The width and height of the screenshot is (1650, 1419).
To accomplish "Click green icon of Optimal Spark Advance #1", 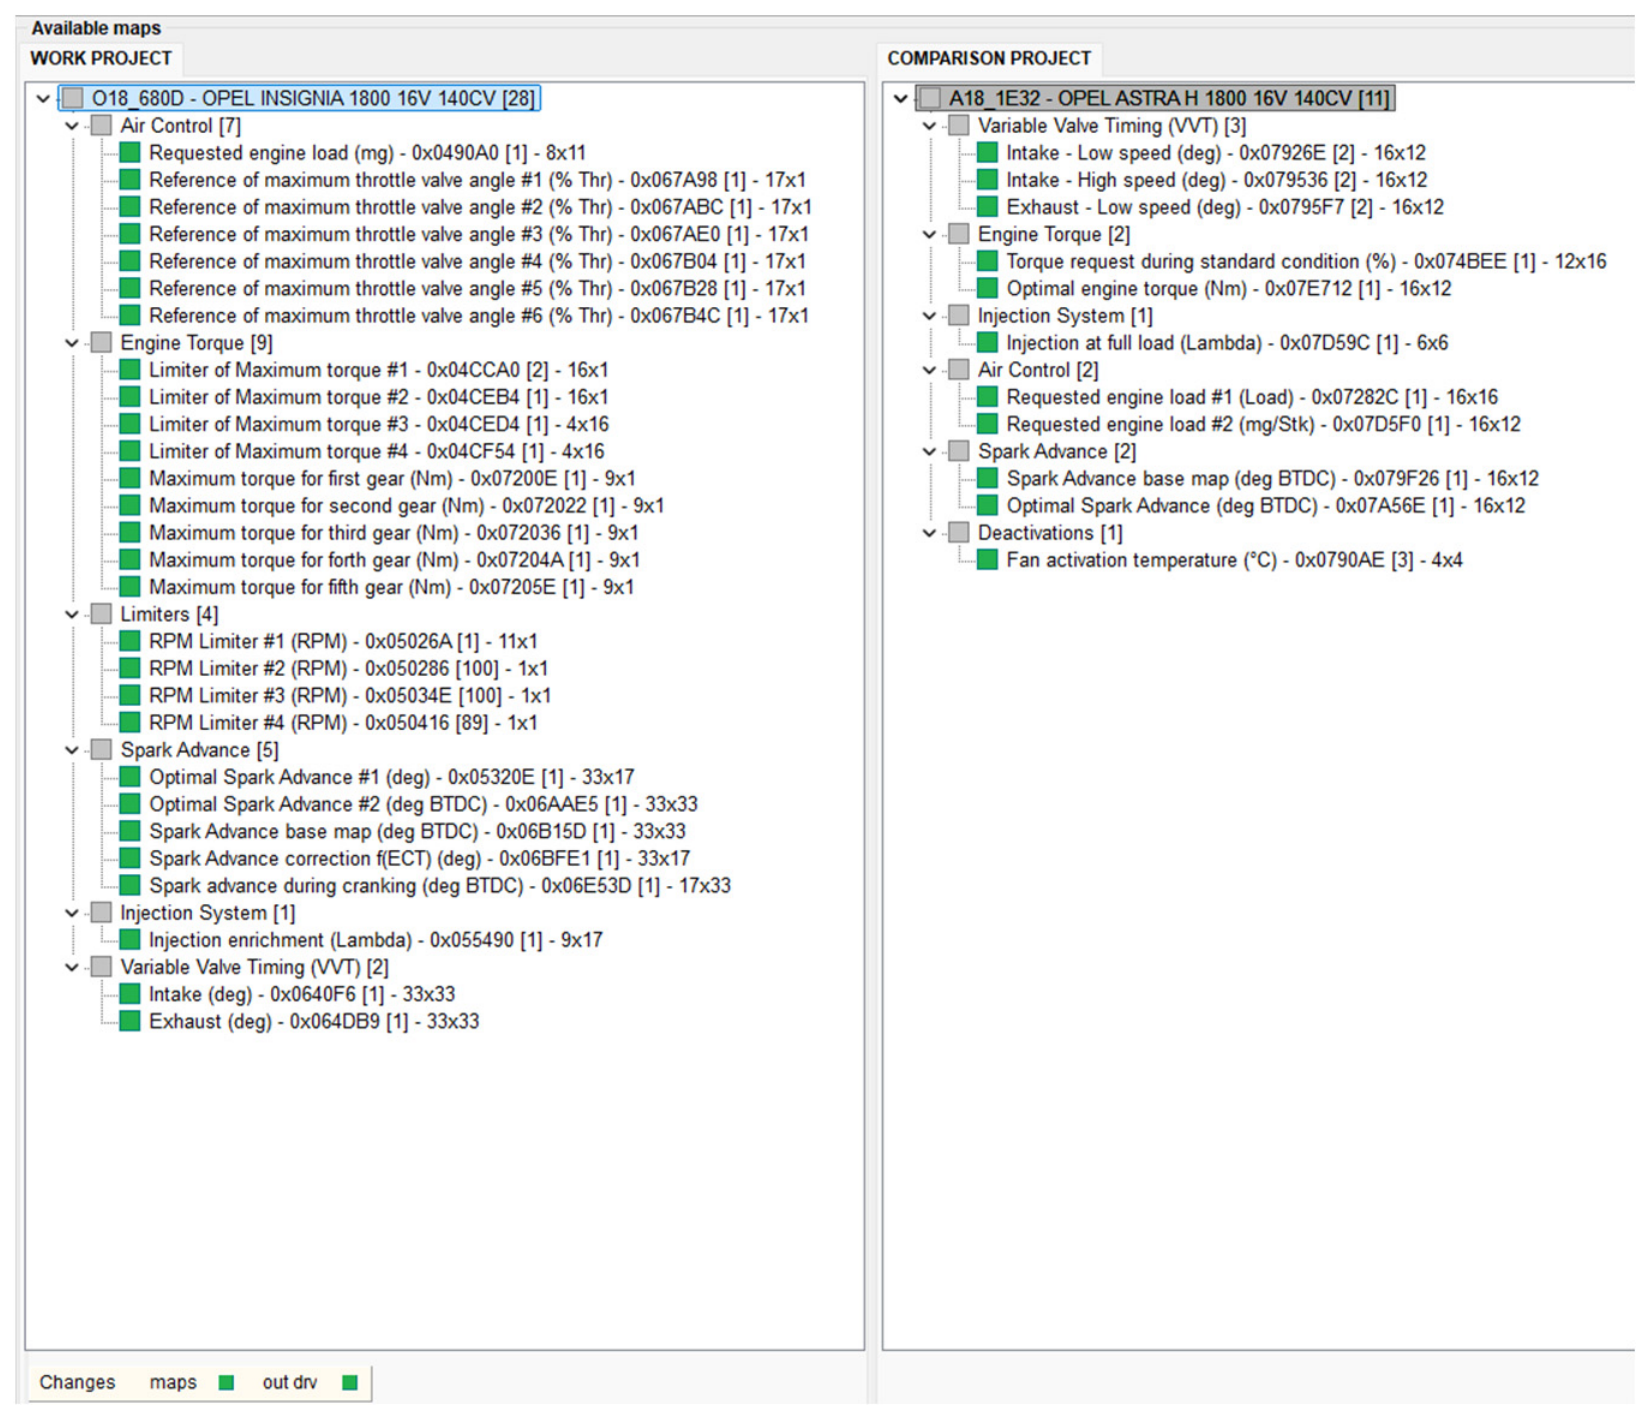I will coord(130,777).
